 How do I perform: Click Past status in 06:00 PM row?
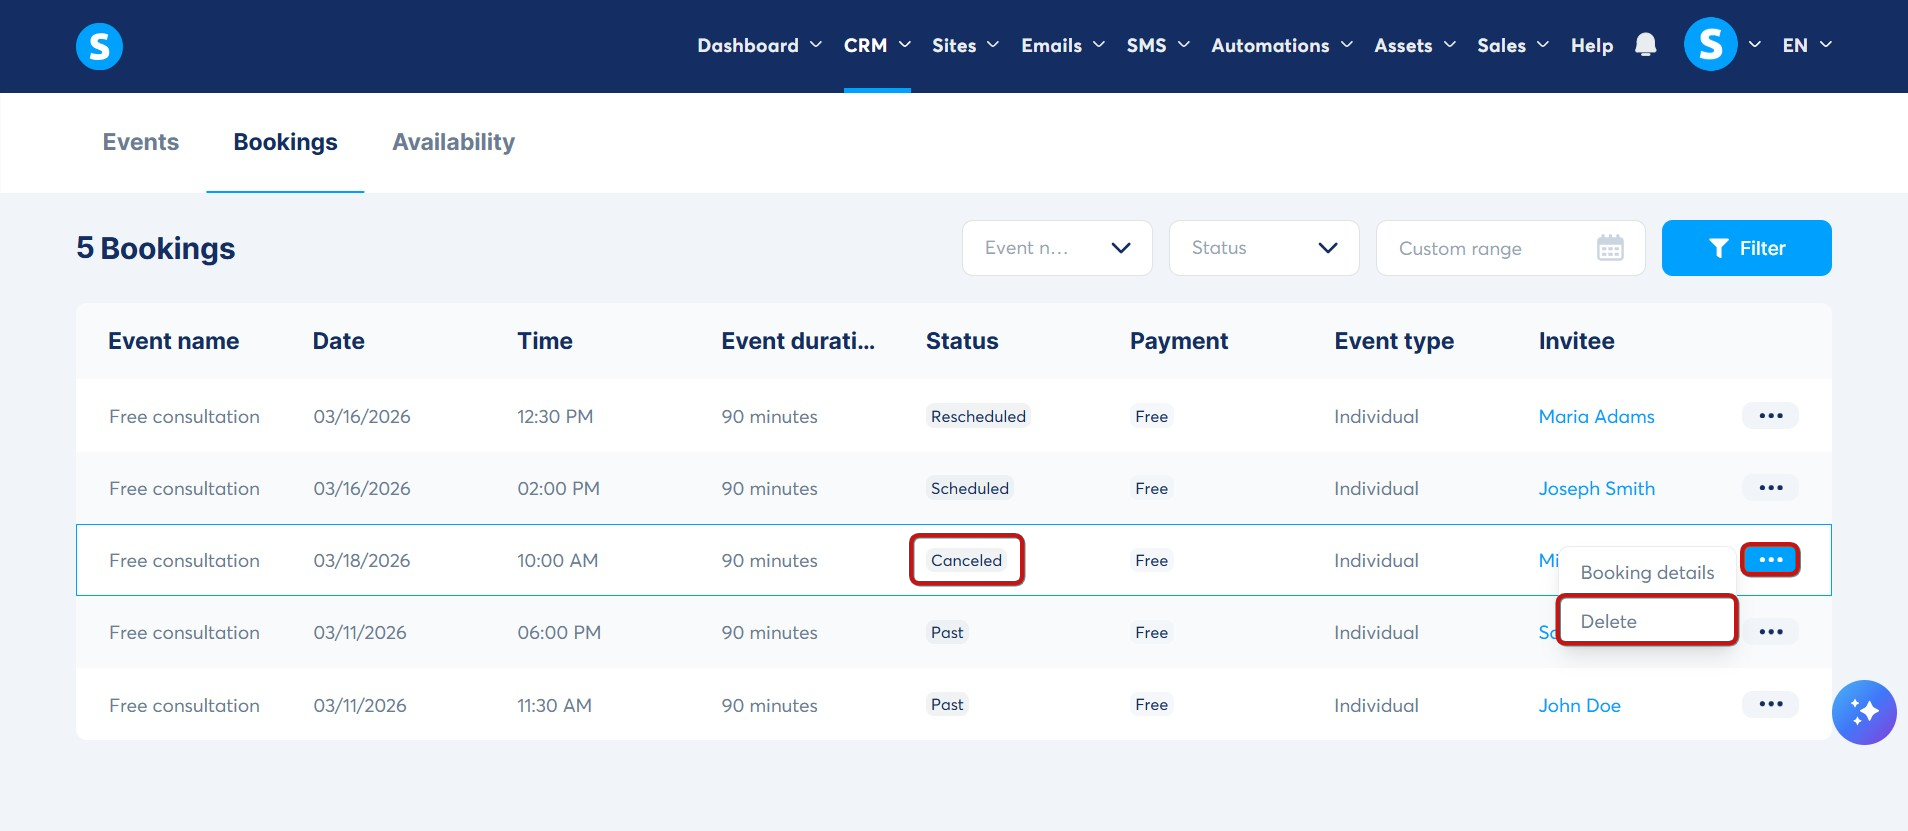(x=947, y=632)
